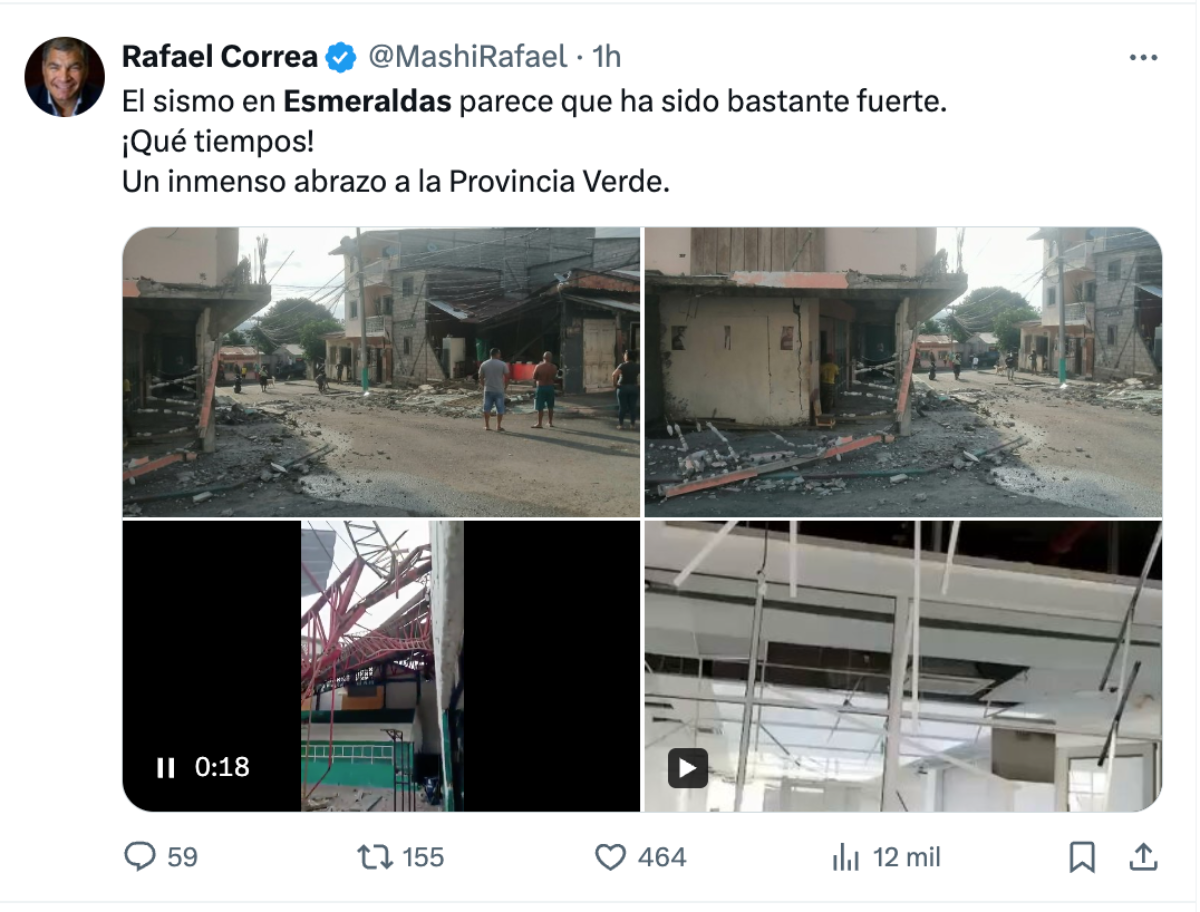Click the red collapsed structure video frame

click(x=382, y=666)
